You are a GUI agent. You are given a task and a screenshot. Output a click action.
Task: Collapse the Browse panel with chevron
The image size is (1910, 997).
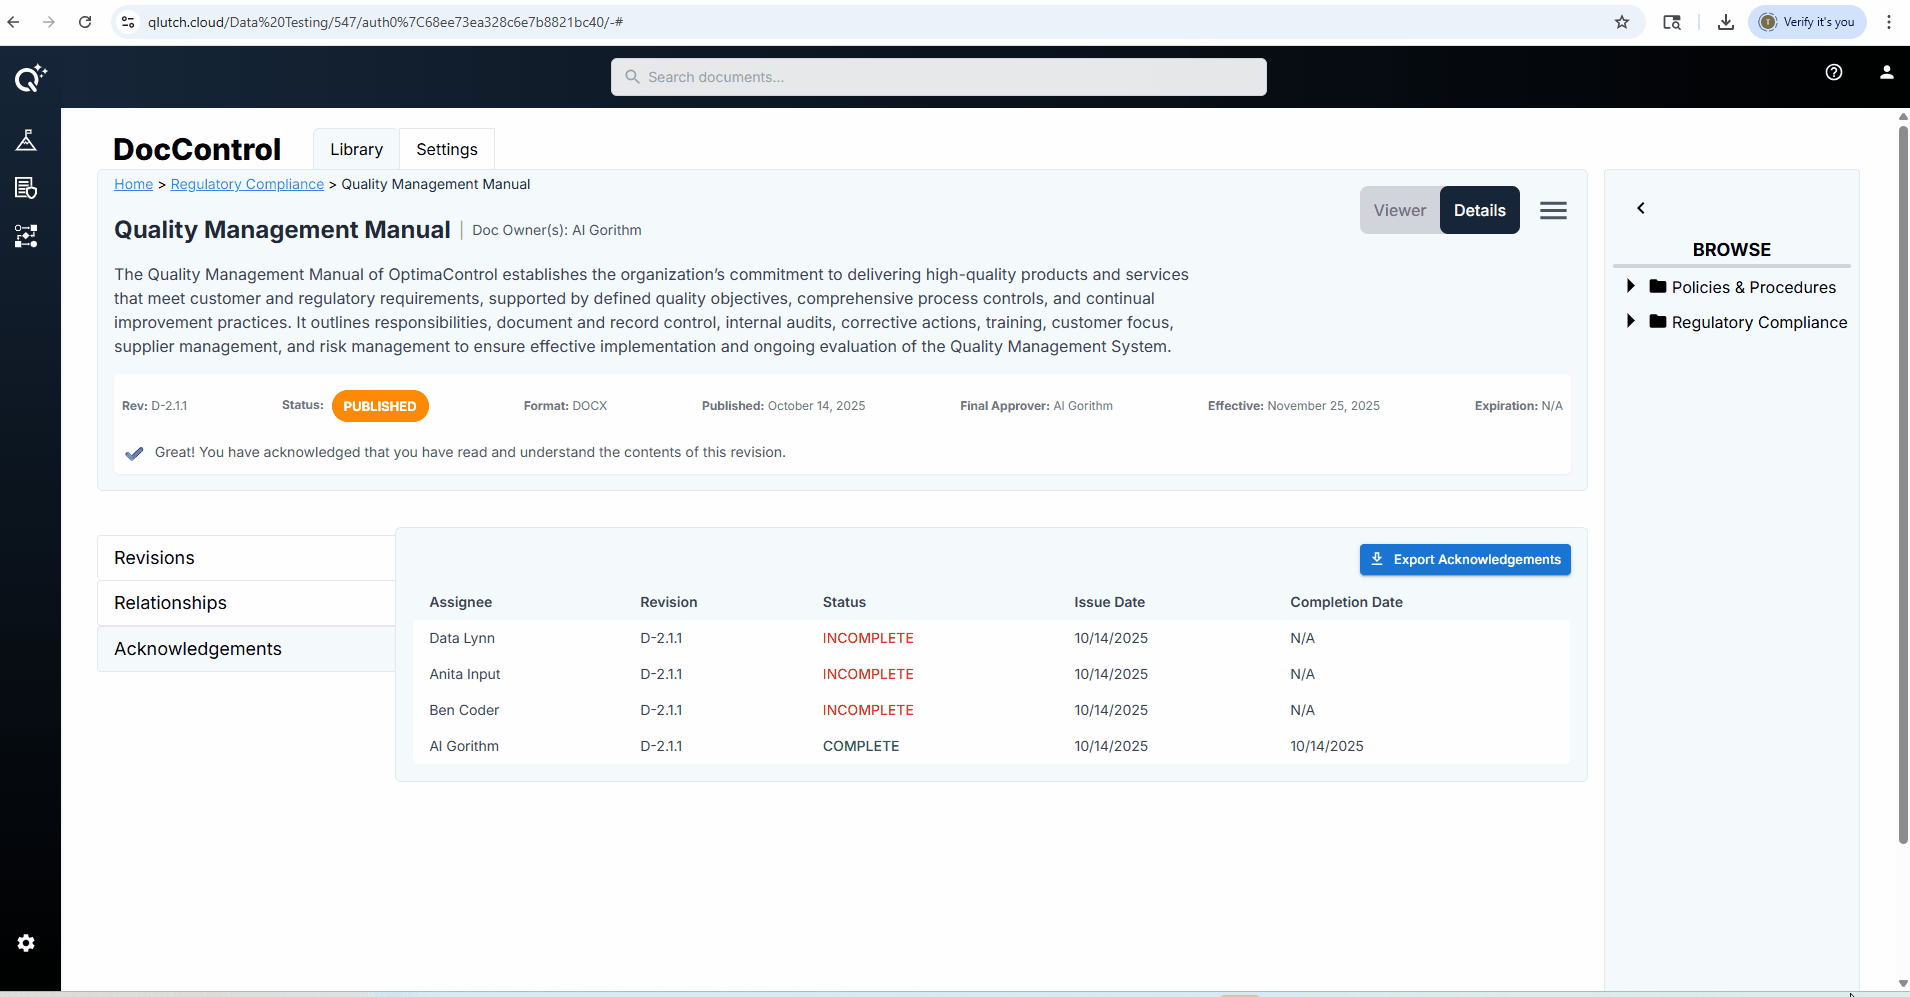point(1641,208)
